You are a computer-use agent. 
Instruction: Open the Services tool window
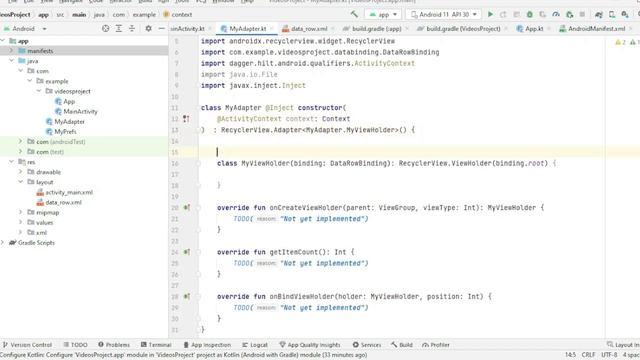coord(367,345)
